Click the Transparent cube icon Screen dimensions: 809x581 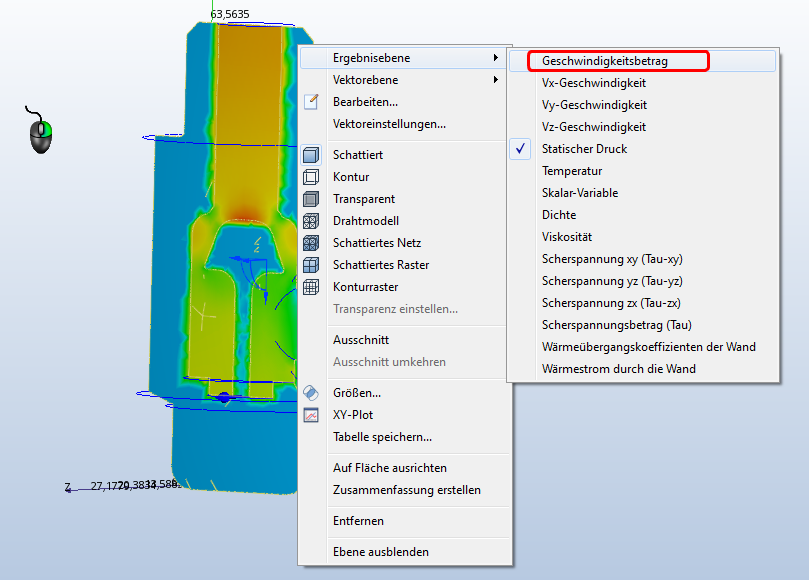coord(311,199)
